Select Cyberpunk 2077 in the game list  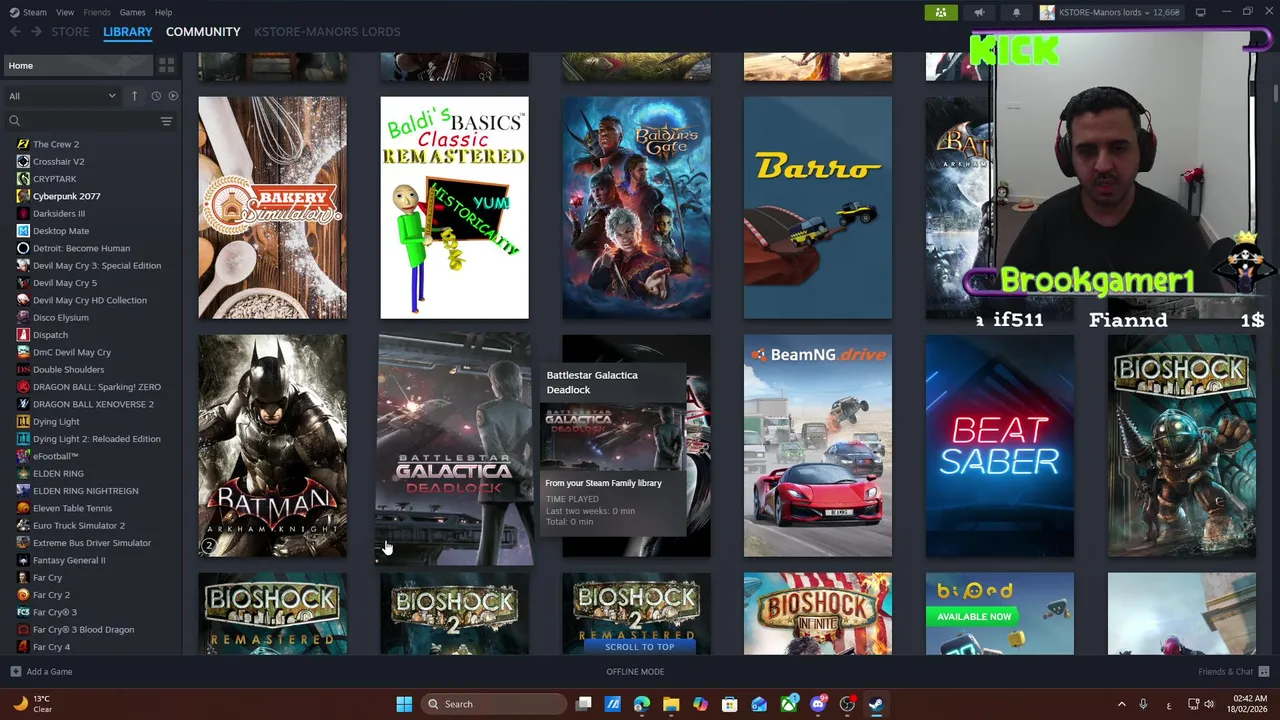point(66,196)
